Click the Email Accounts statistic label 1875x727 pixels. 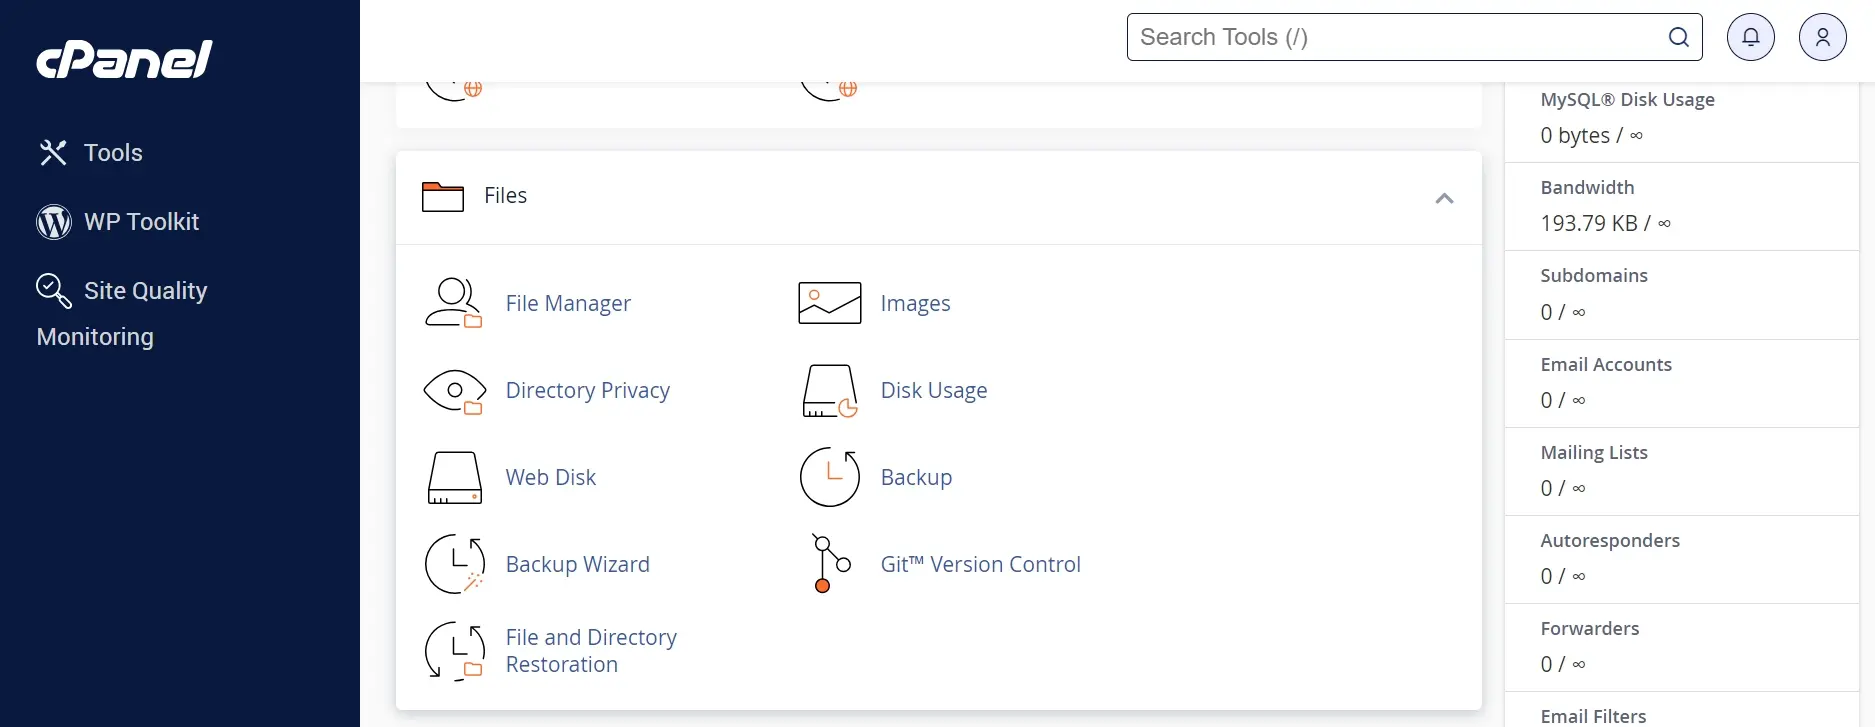coord(1606,365)
